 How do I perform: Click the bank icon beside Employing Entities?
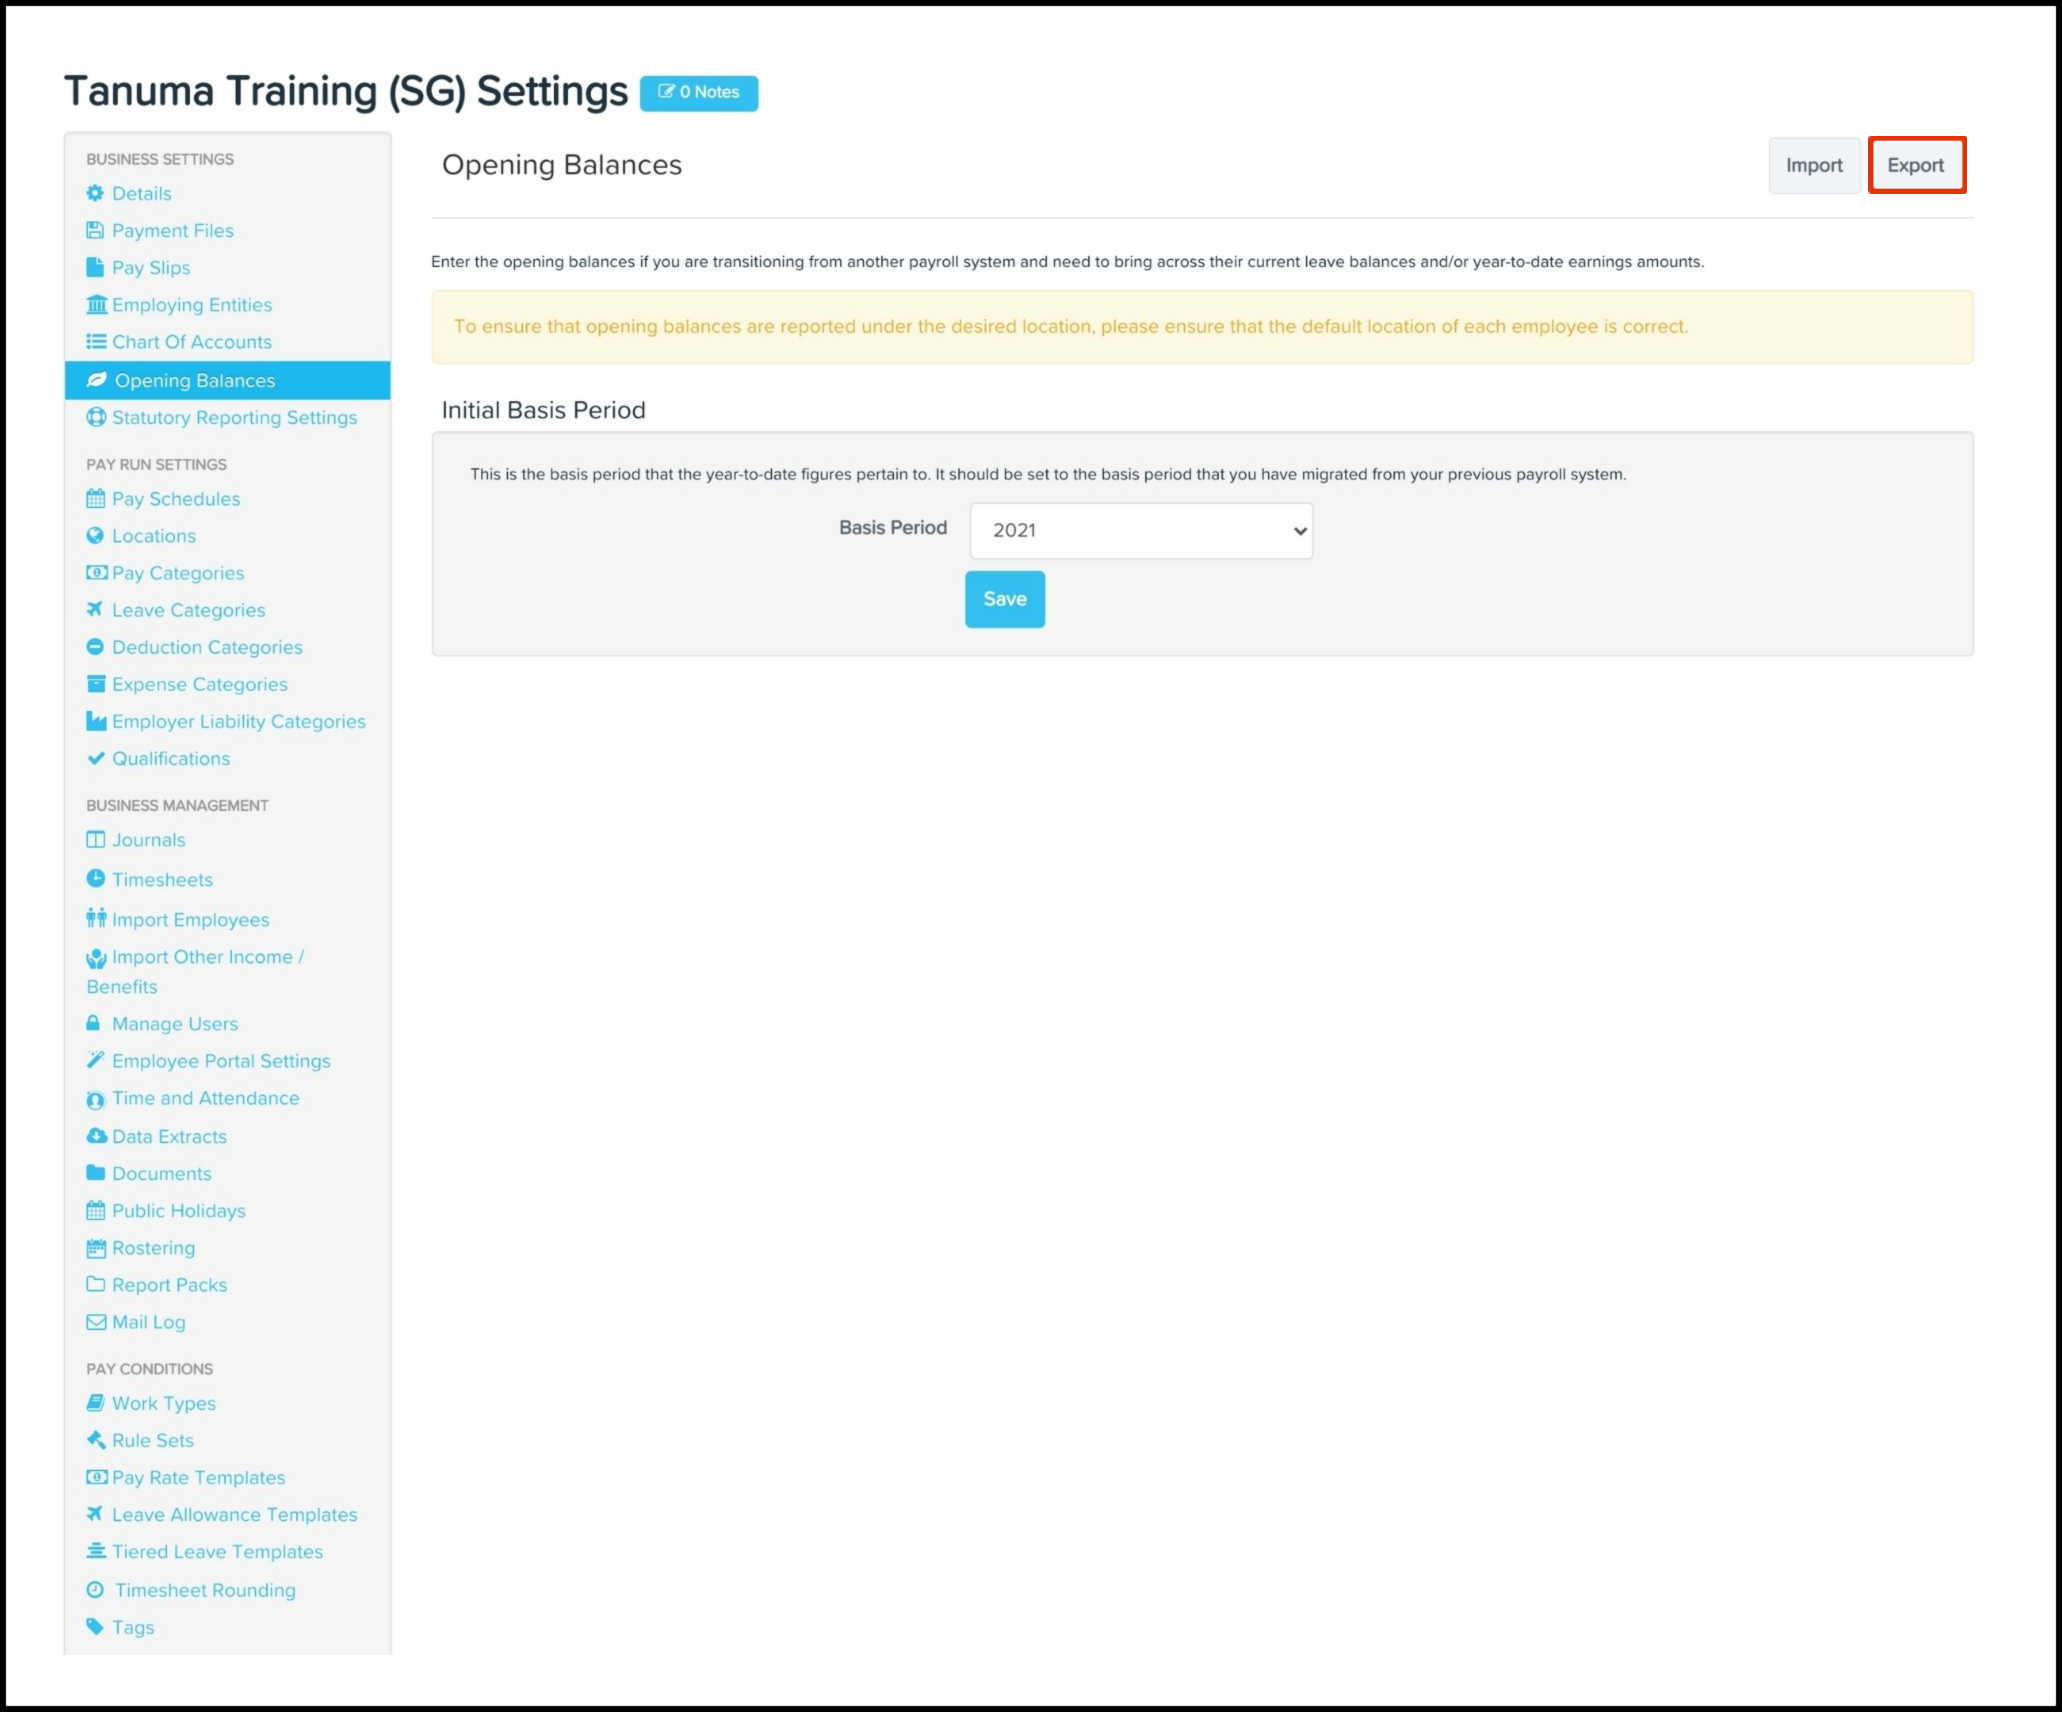96,304
